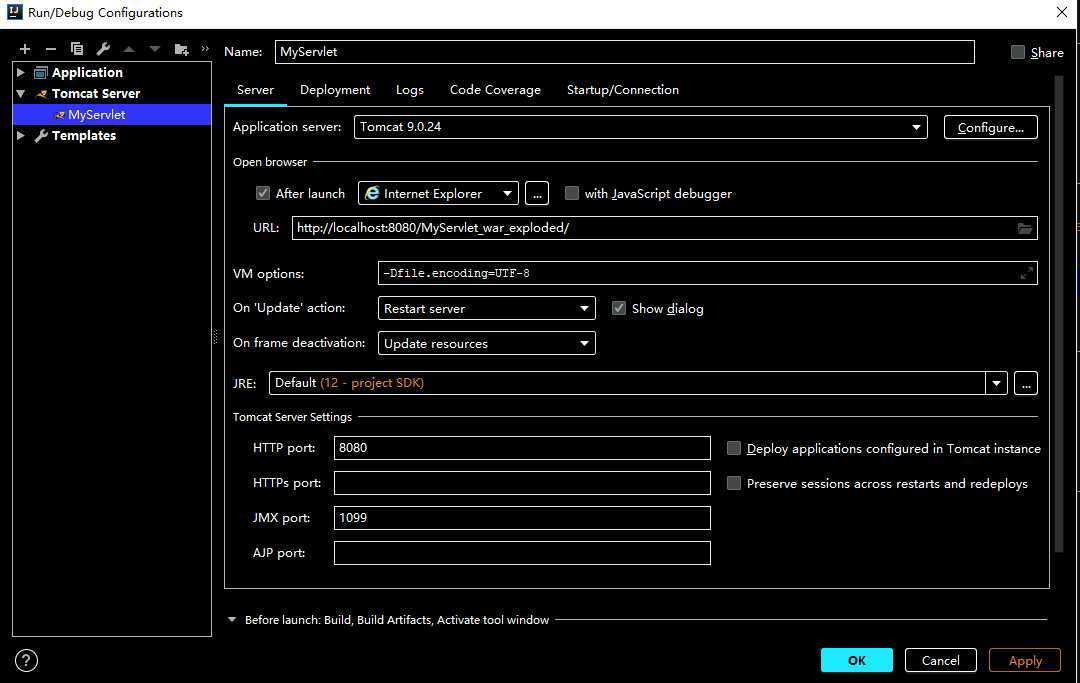The width and height of the screenshot is (1080, 683).
Task: Click the Configure... button
Action: click(x=990, y=127)
